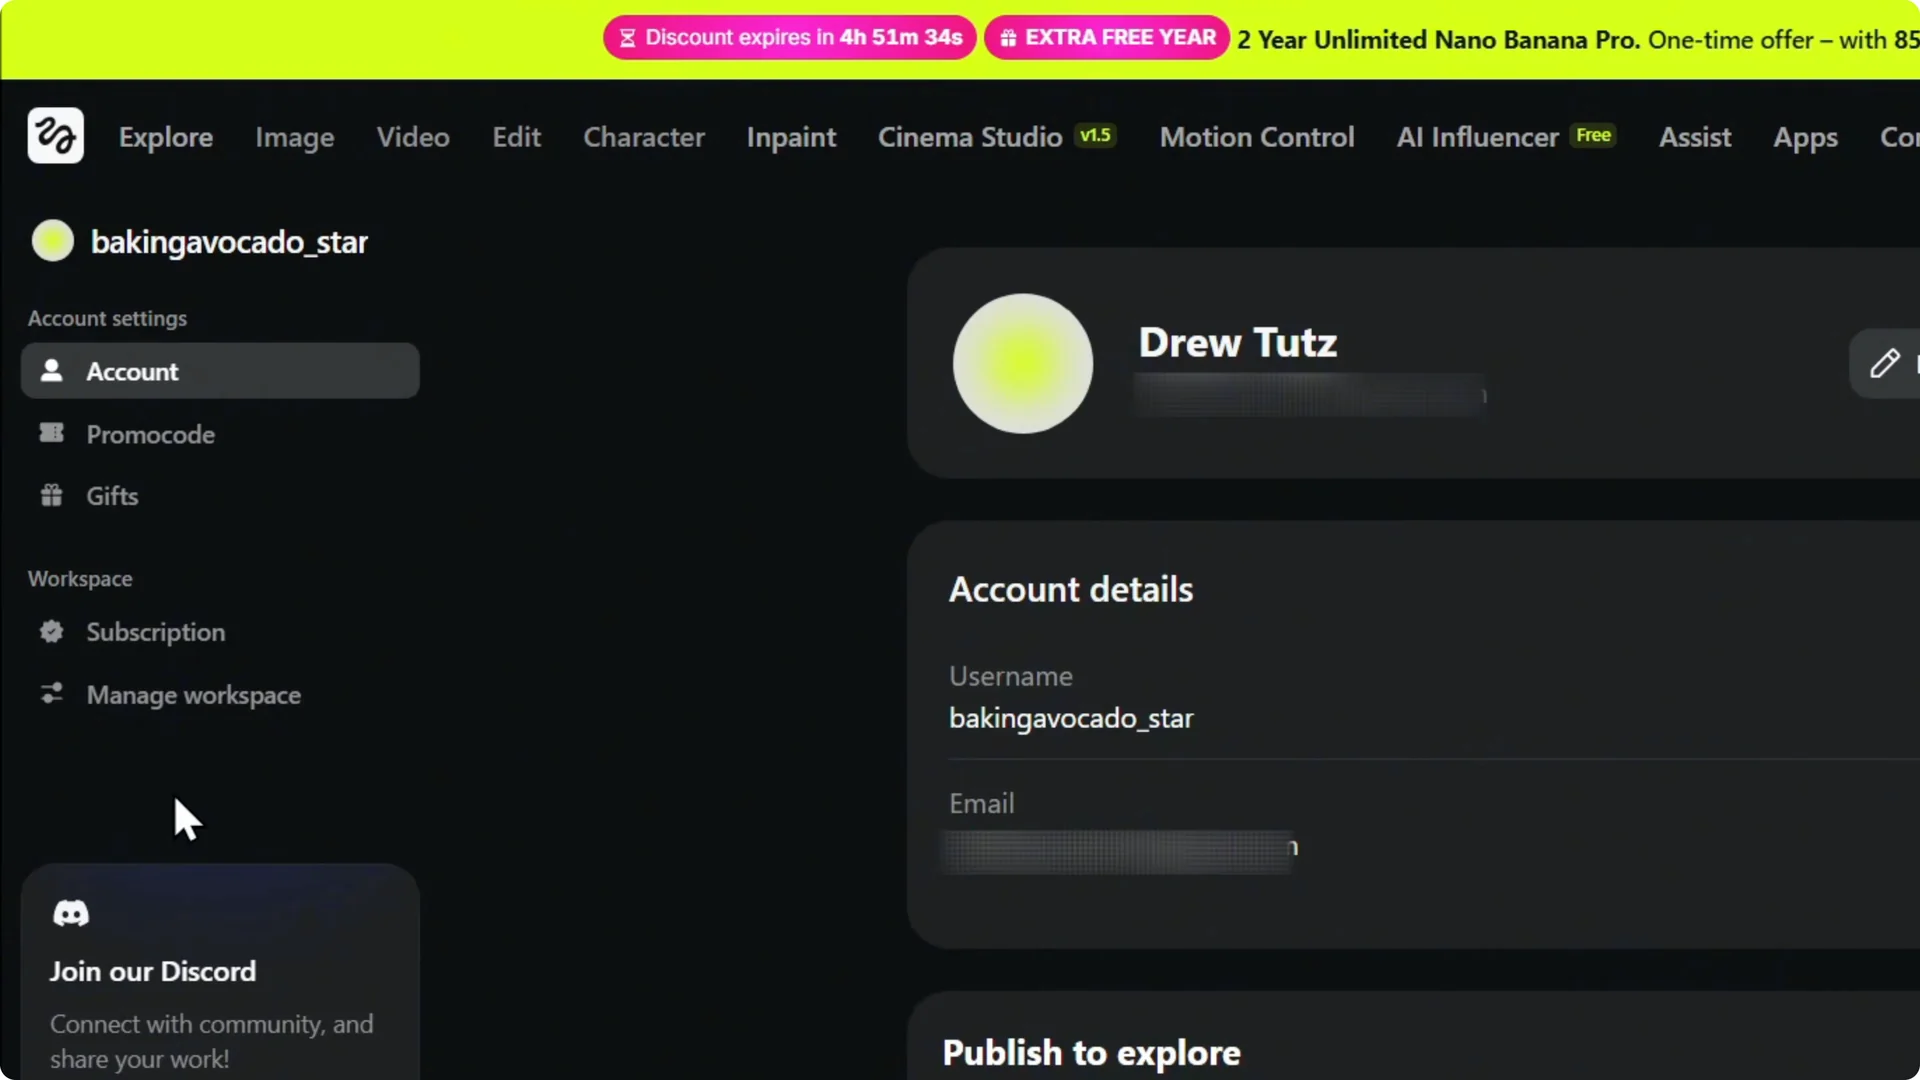
Task: Click the EXTRA FREE YEAR button
Action: (1107, 37)
